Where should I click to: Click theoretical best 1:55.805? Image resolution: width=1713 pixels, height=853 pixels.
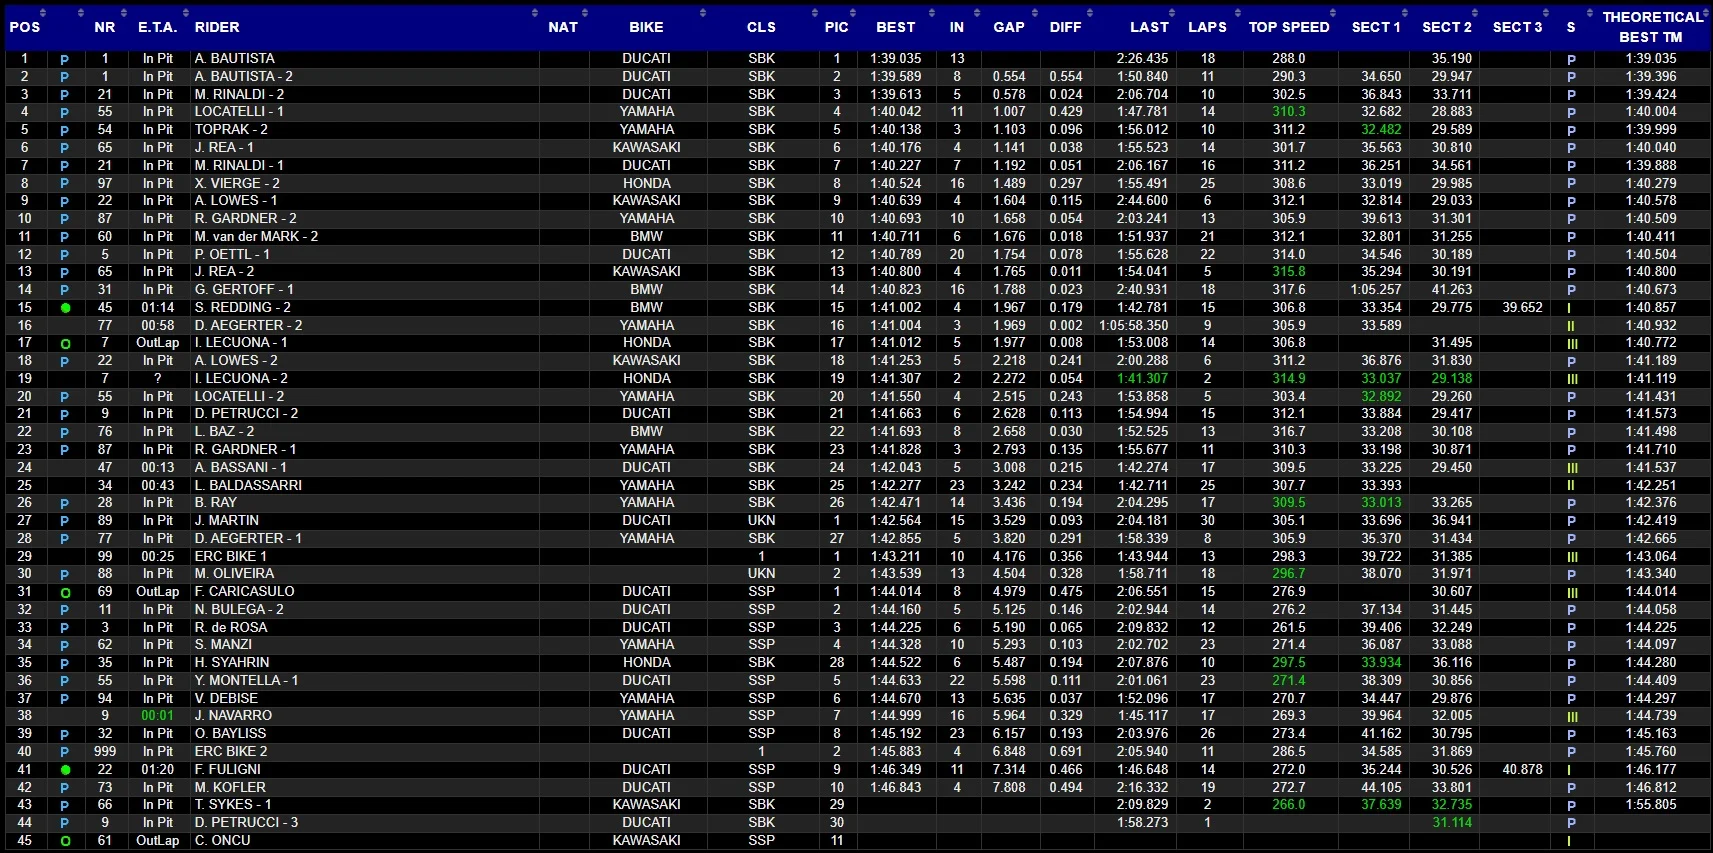point(1651,805)
